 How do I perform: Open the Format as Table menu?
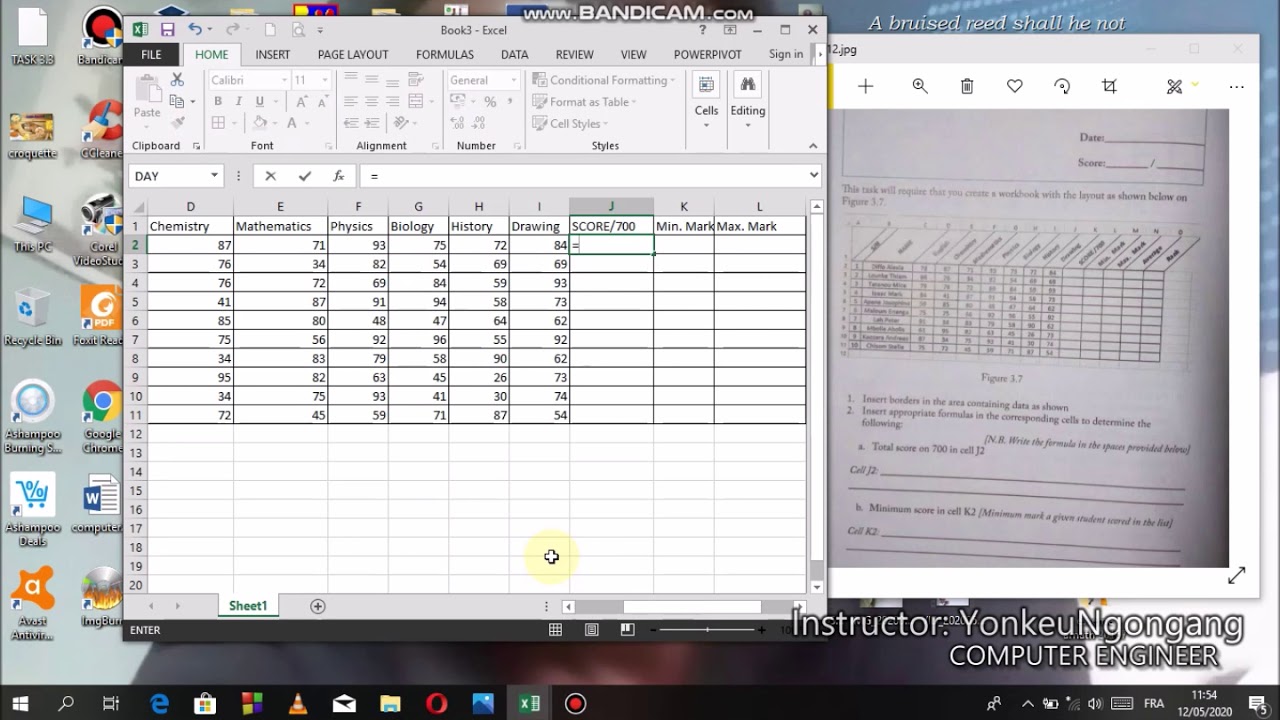point(584,102)
